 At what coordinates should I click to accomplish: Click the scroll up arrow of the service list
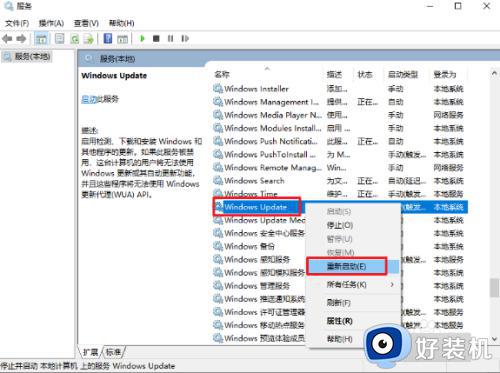tap(494, 73)
